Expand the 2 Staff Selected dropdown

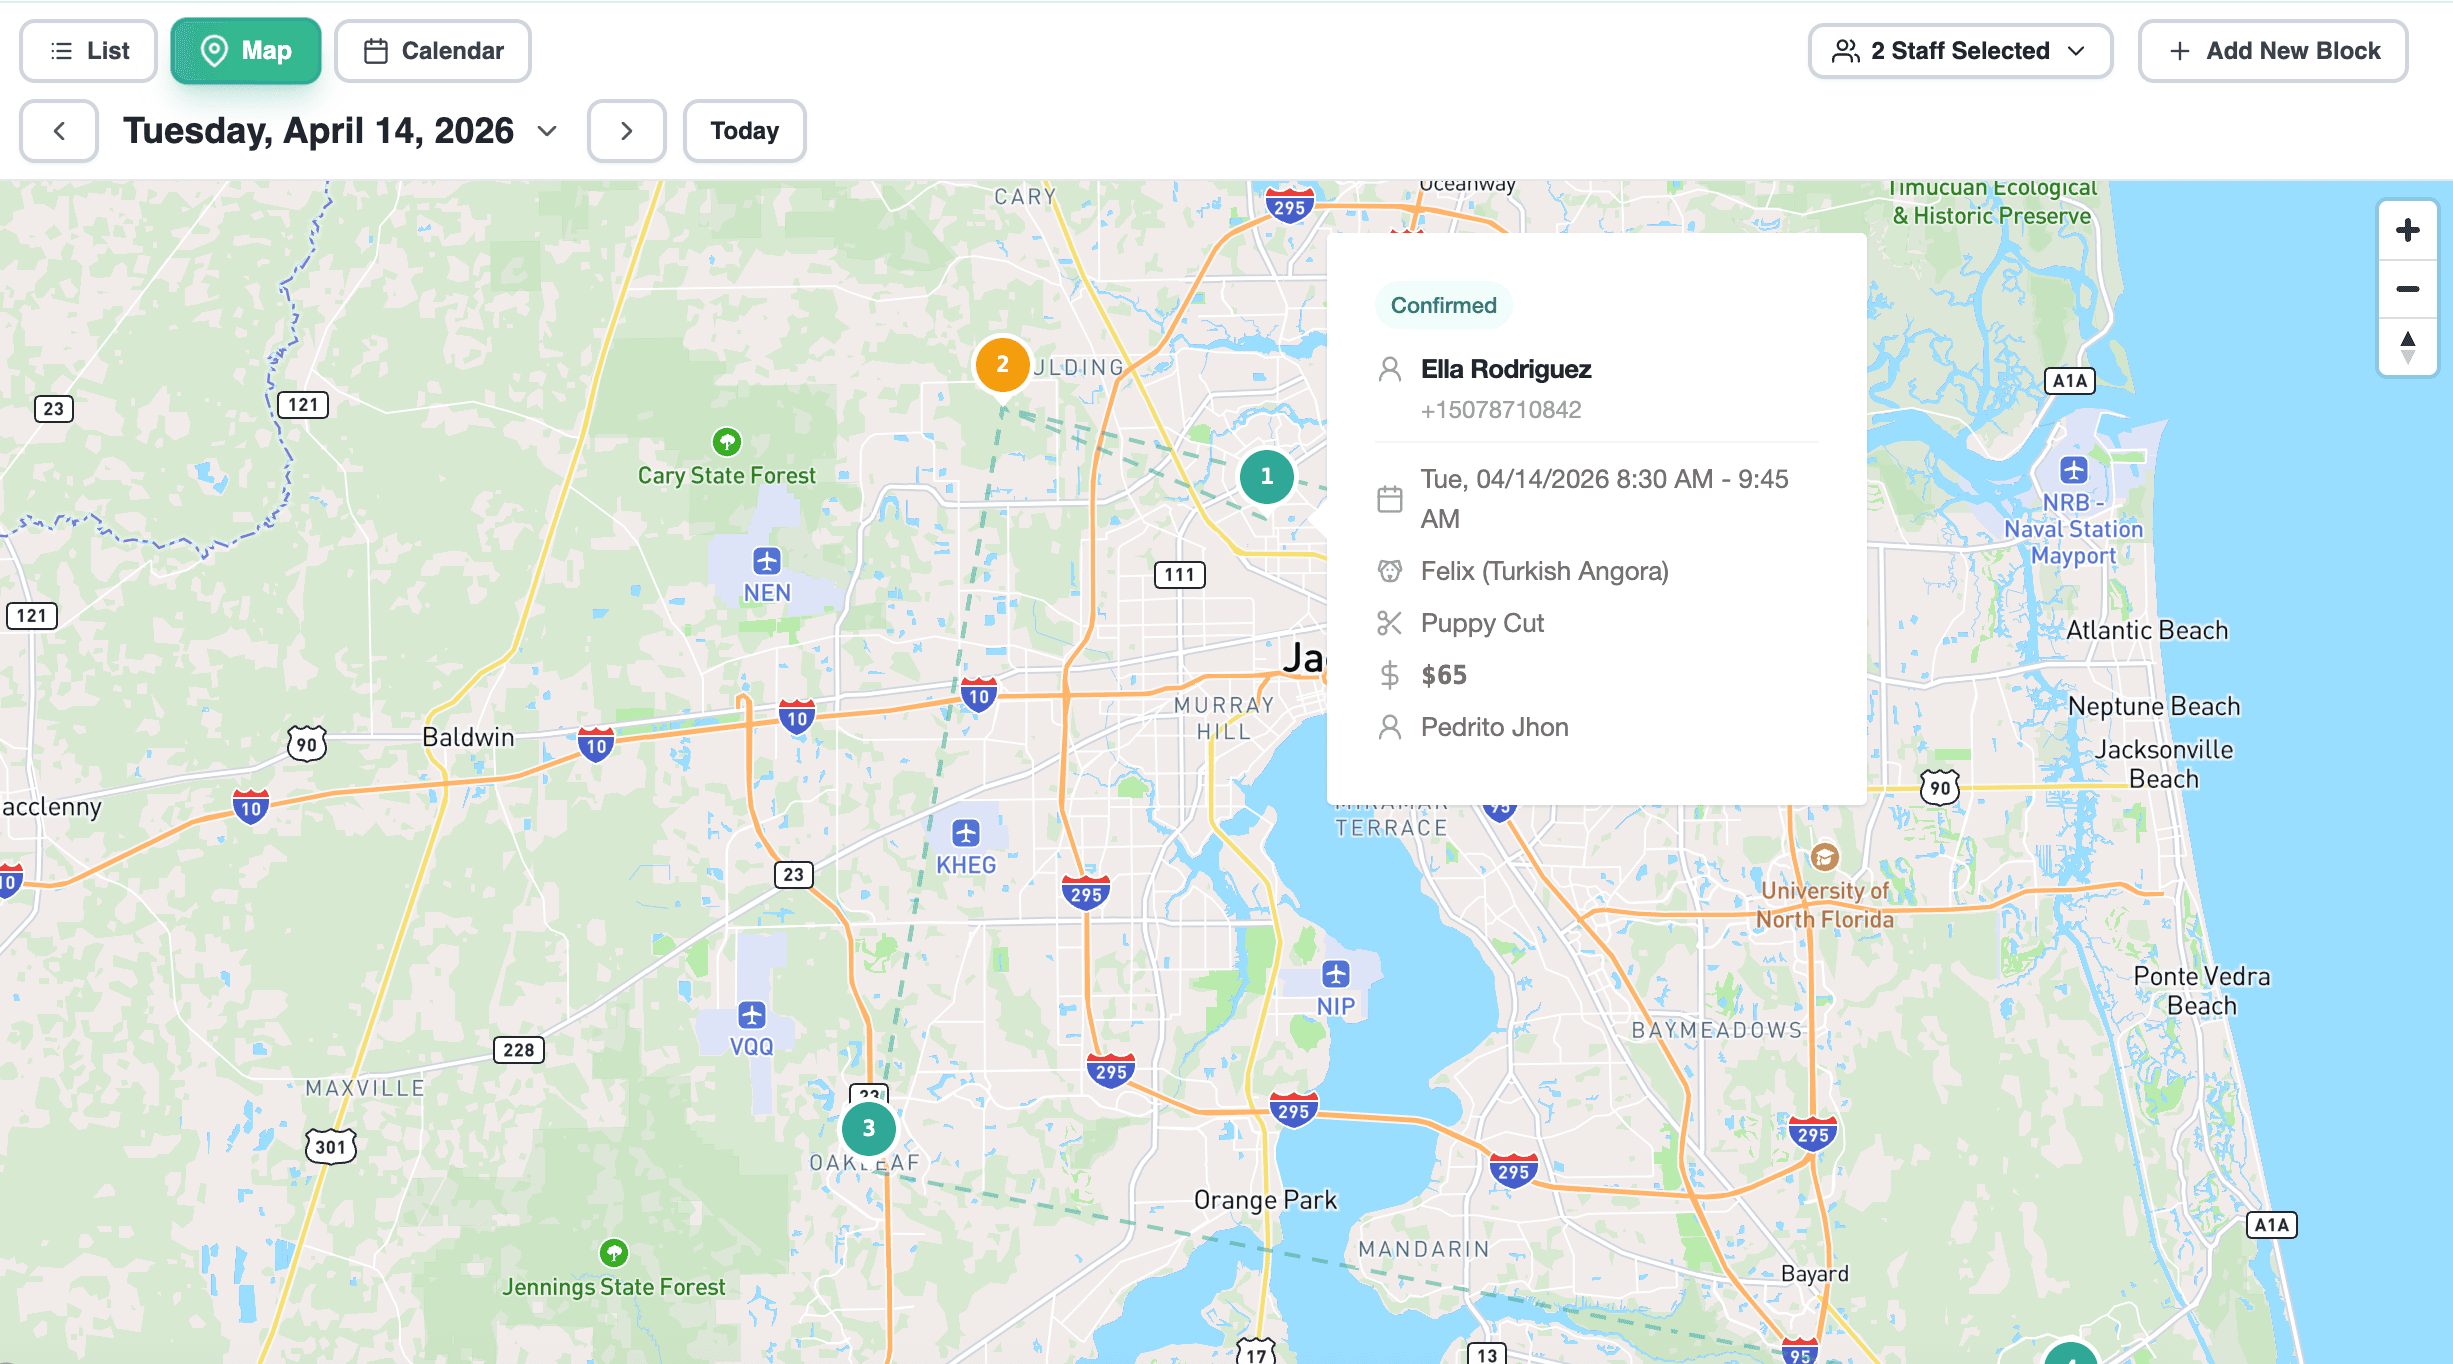pos(1959,51)
